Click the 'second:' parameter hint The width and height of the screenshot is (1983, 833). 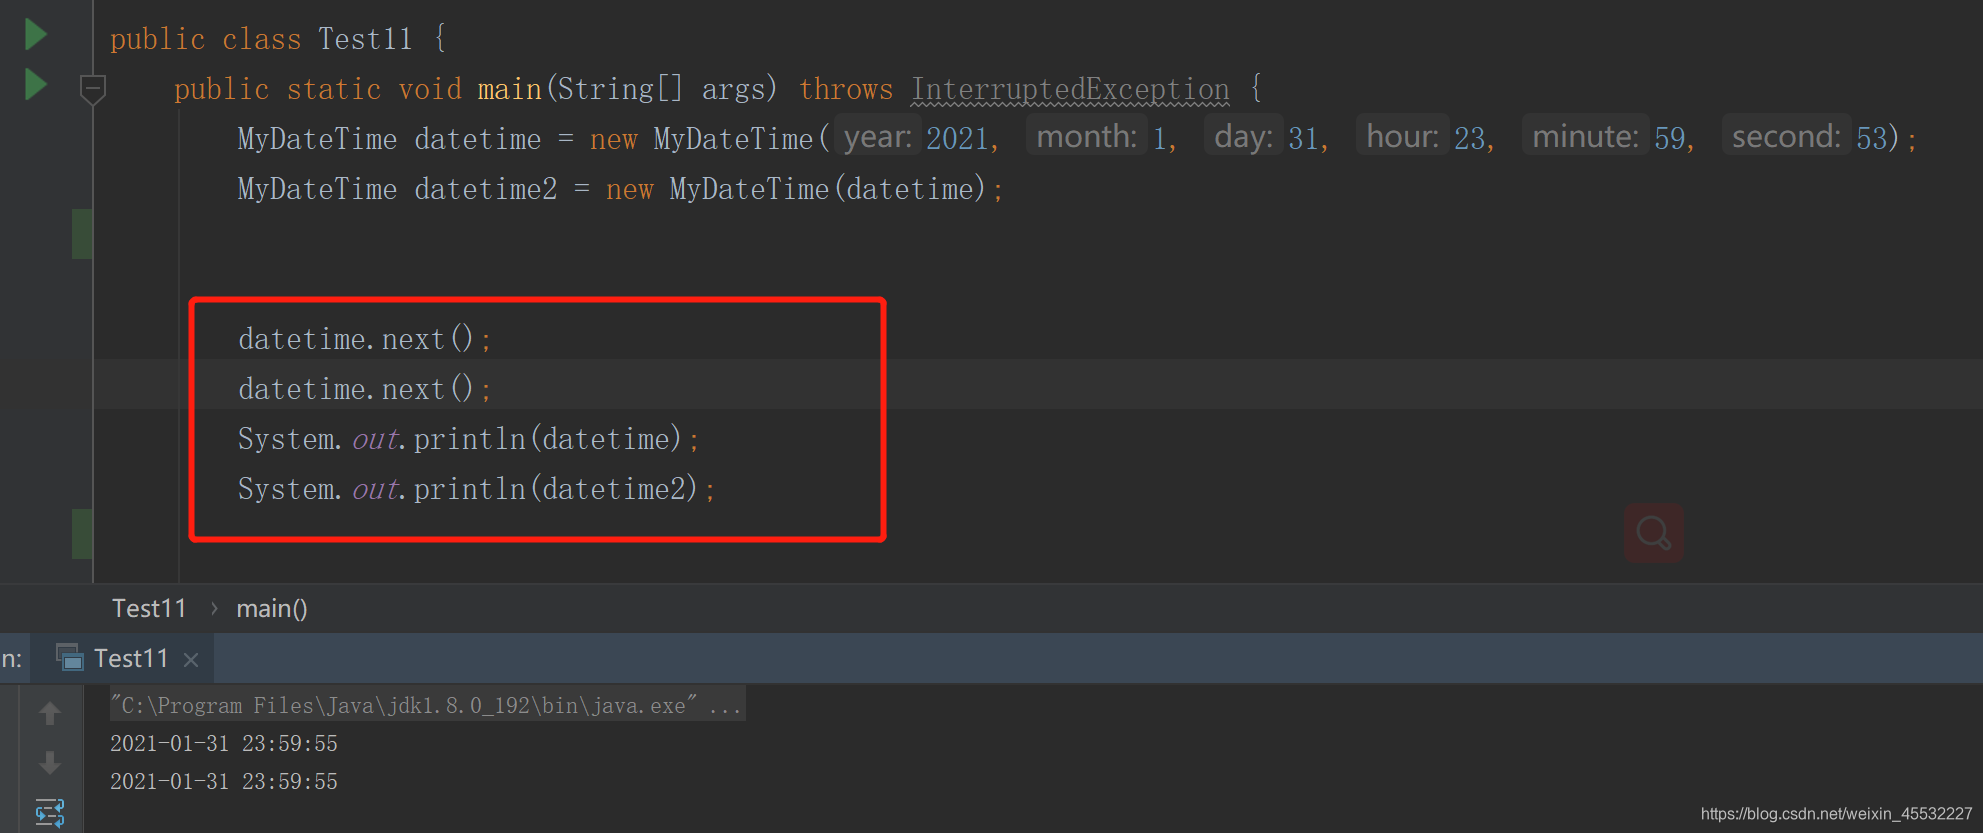click(1786, 136)
